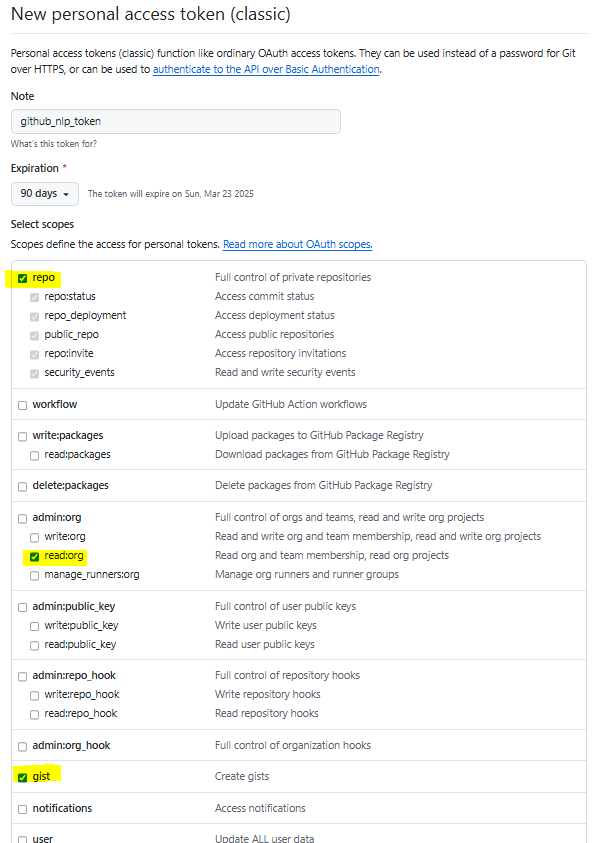The height and width of the screenshot is (843, 598).
Task: Open the 90 days expiration dropdown
Action: (x=45, y=194)
